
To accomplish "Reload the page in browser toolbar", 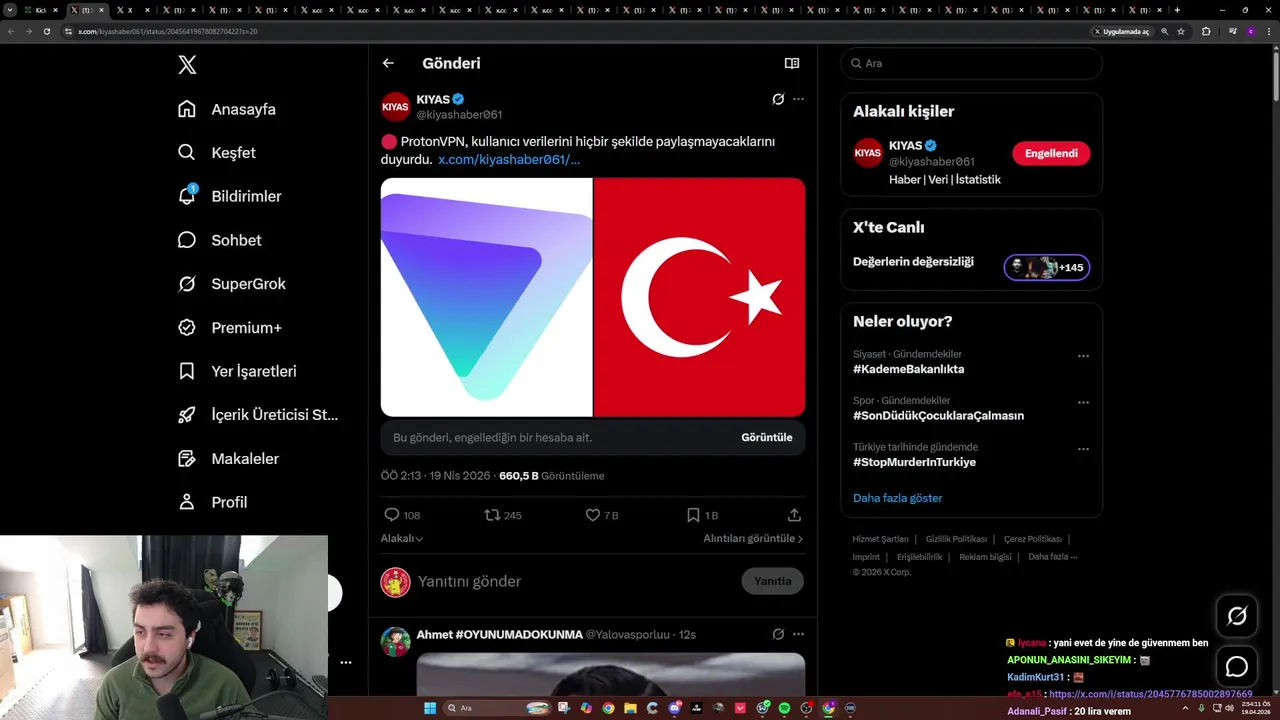I will pos(46,31).
